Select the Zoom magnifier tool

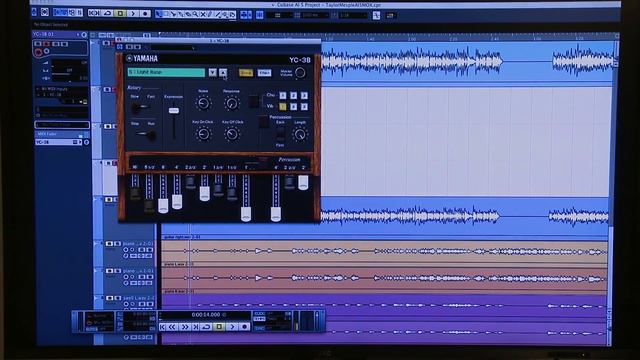(x=196, y=14)
